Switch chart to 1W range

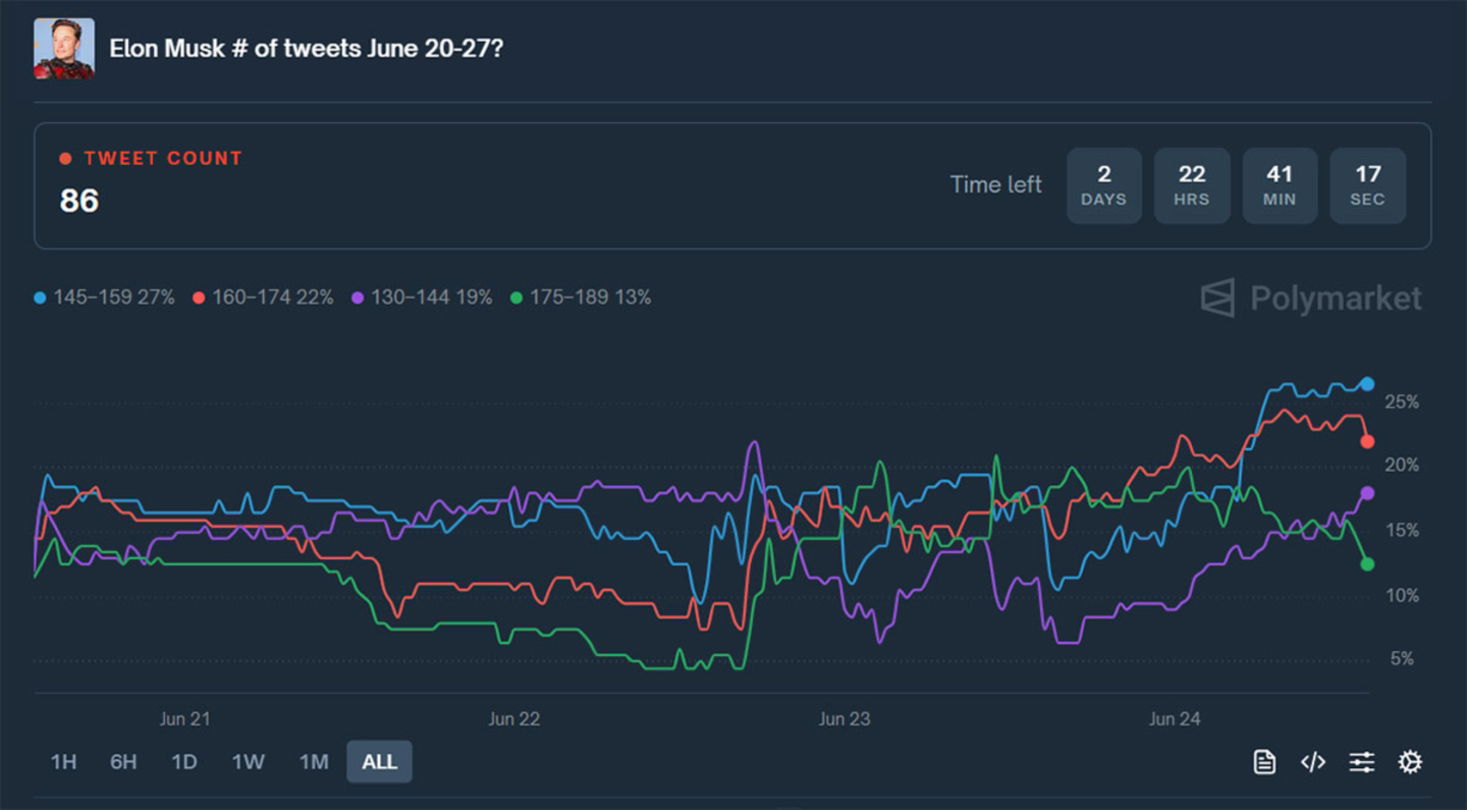click(x=248, y=762)
